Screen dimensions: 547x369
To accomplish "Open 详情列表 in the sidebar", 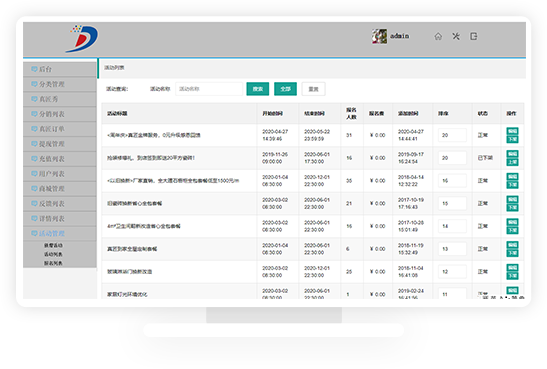I will point(60,219).
